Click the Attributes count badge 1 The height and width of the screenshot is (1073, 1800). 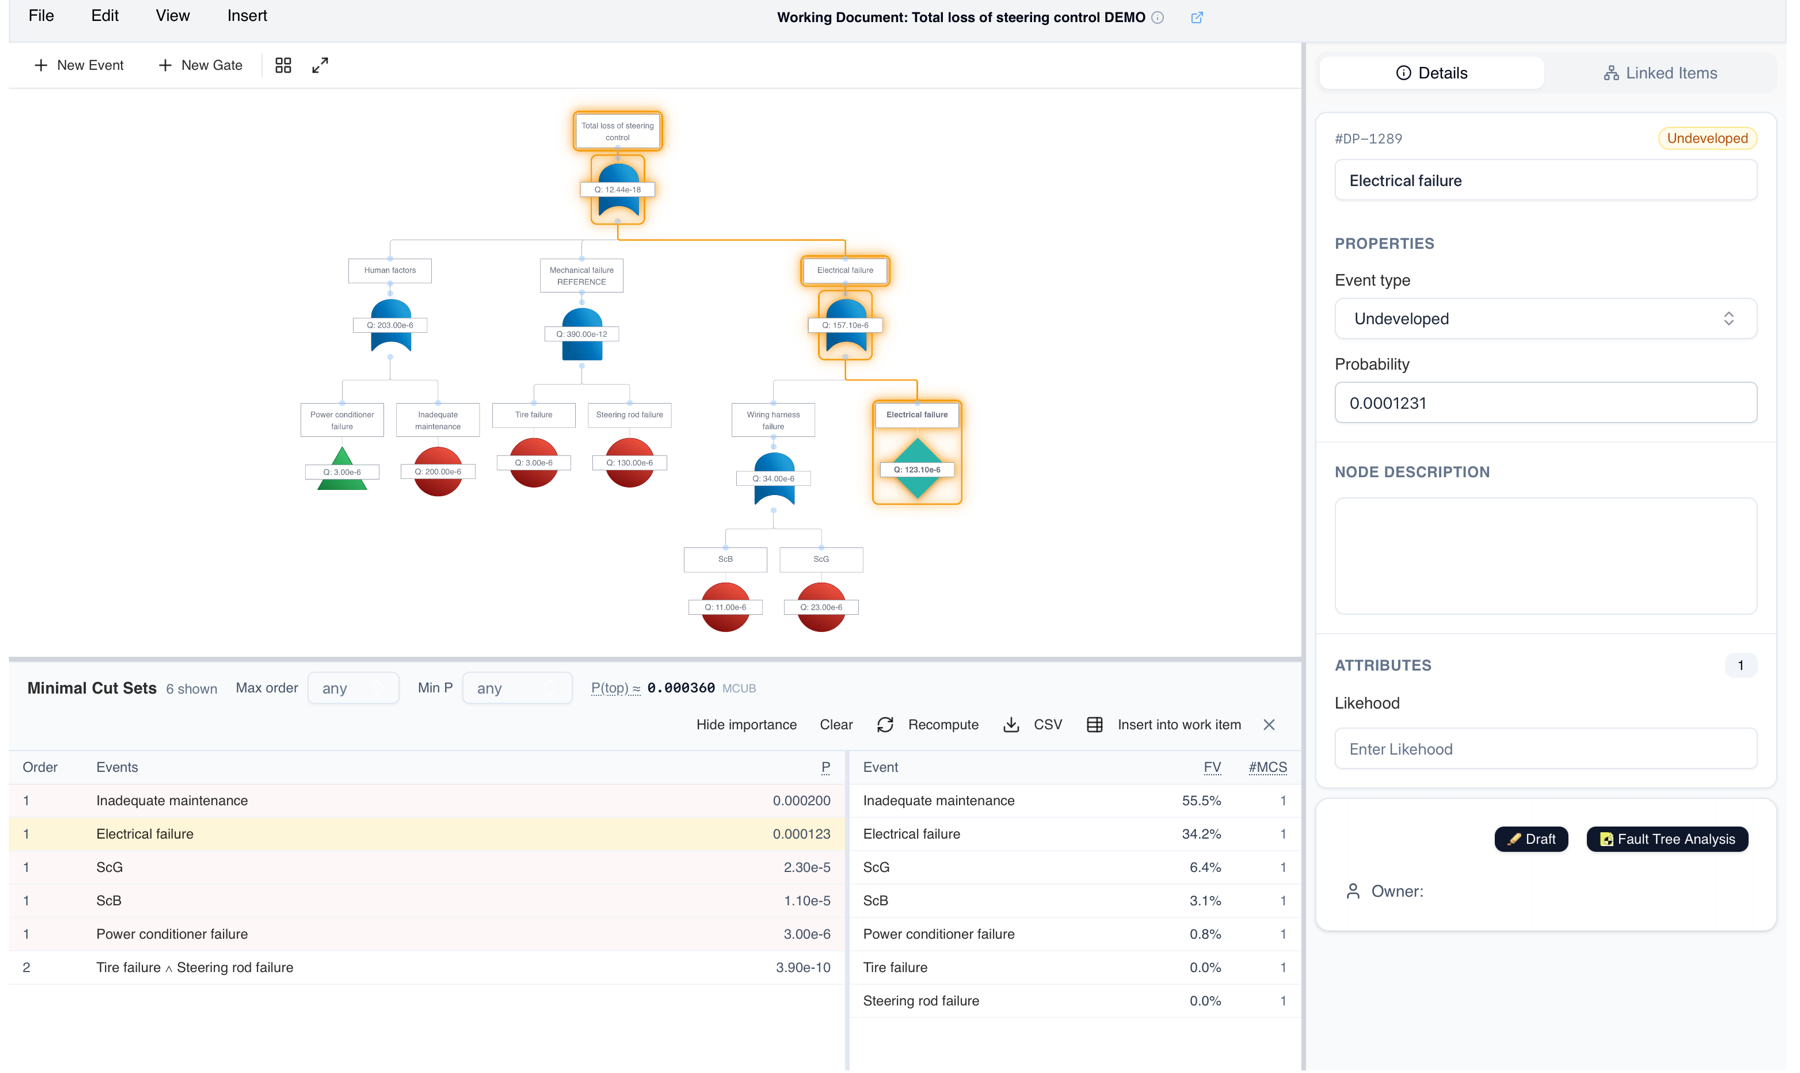coord(1740,665)
